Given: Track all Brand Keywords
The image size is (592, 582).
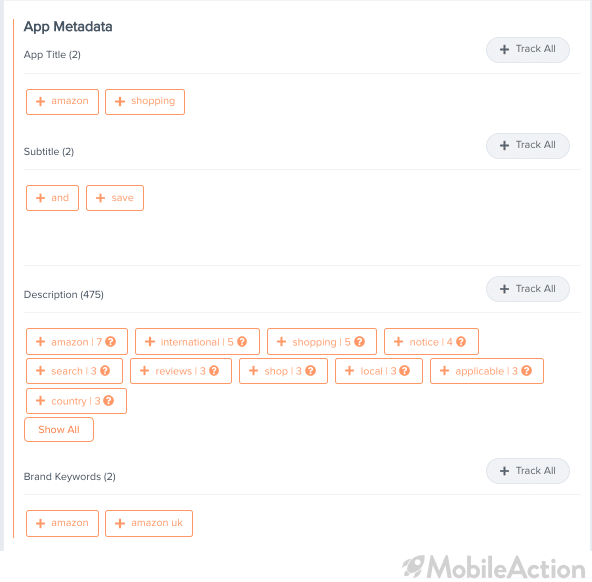Looking at the screenshot, I should 527,471.
